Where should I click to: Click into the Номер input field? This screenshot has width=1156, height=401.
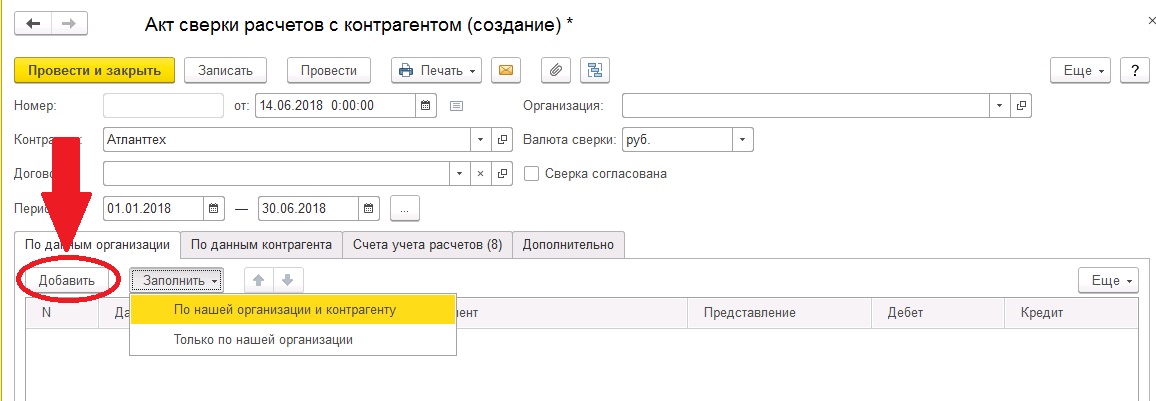click(x=163, y=105)
